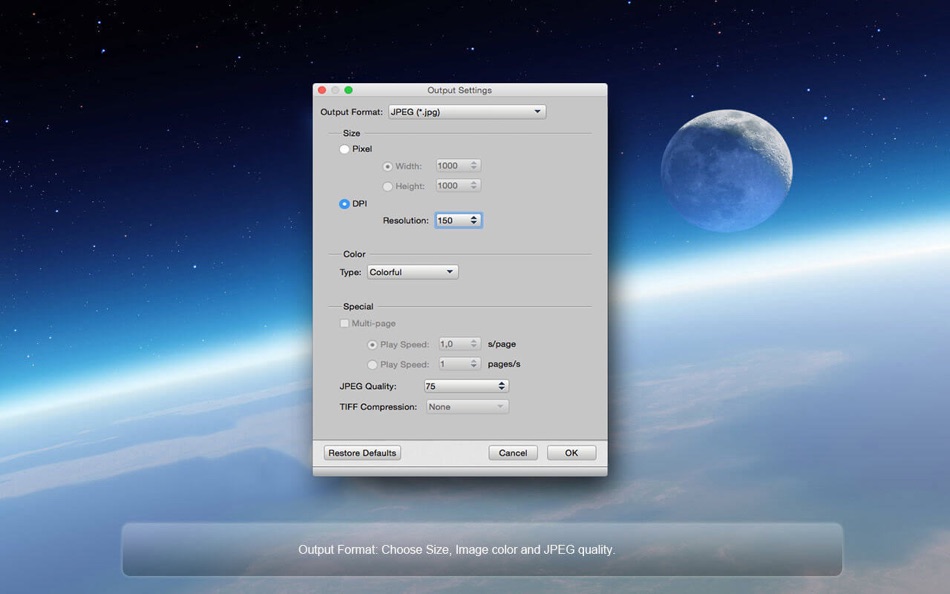950x594 pixels.
Task: Click the Cancel button
Action: (513, 453)
